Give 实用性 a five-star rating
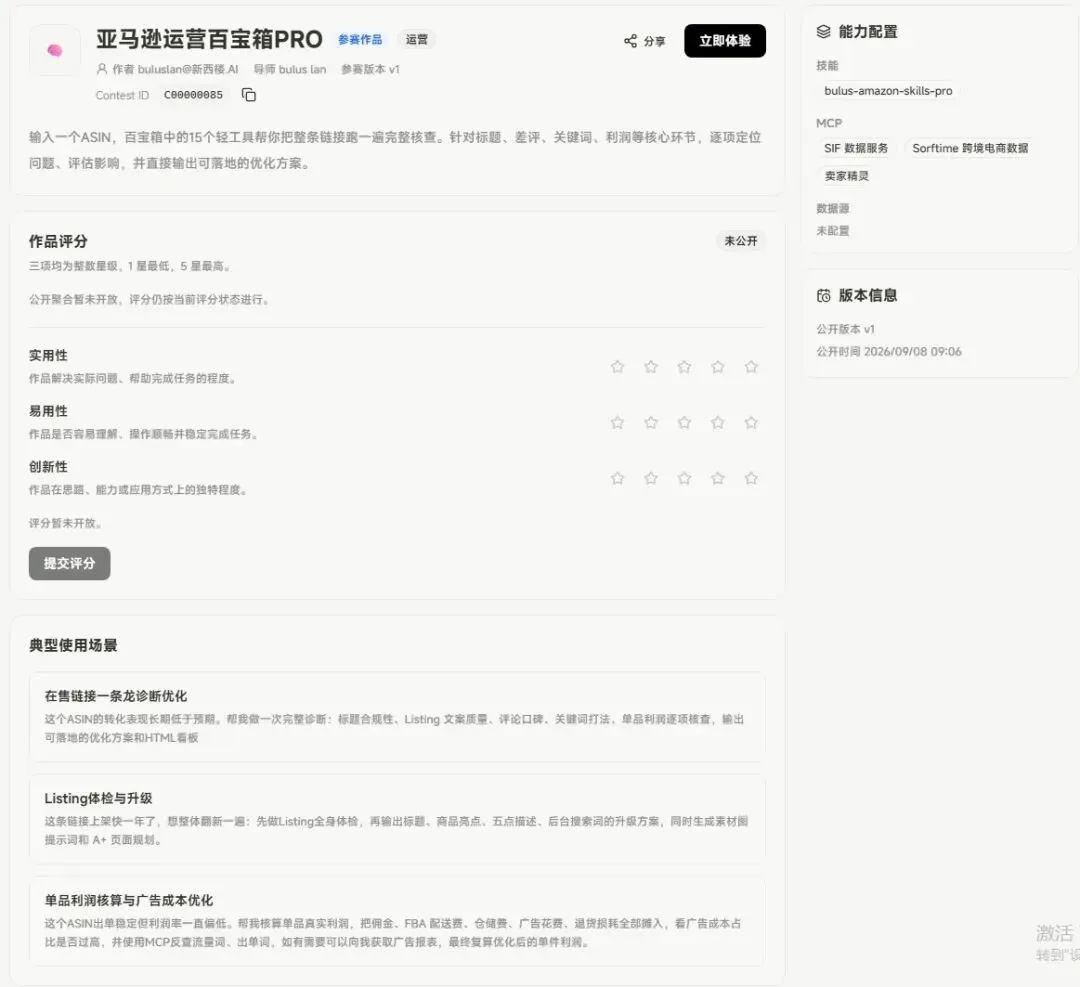1080x987 pixels. coord(751,366)
